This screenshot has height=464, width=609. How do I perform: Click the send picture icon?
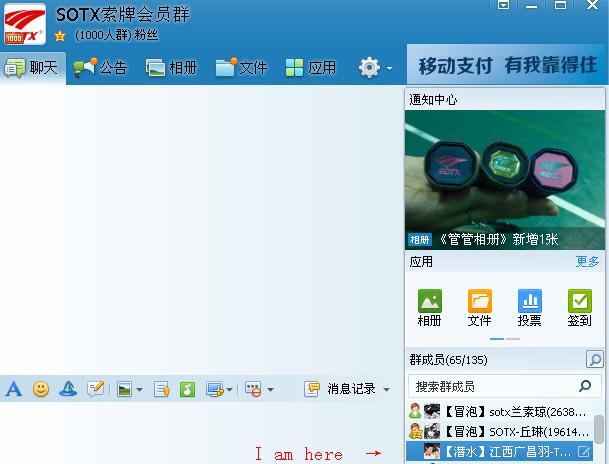point(124,389)
